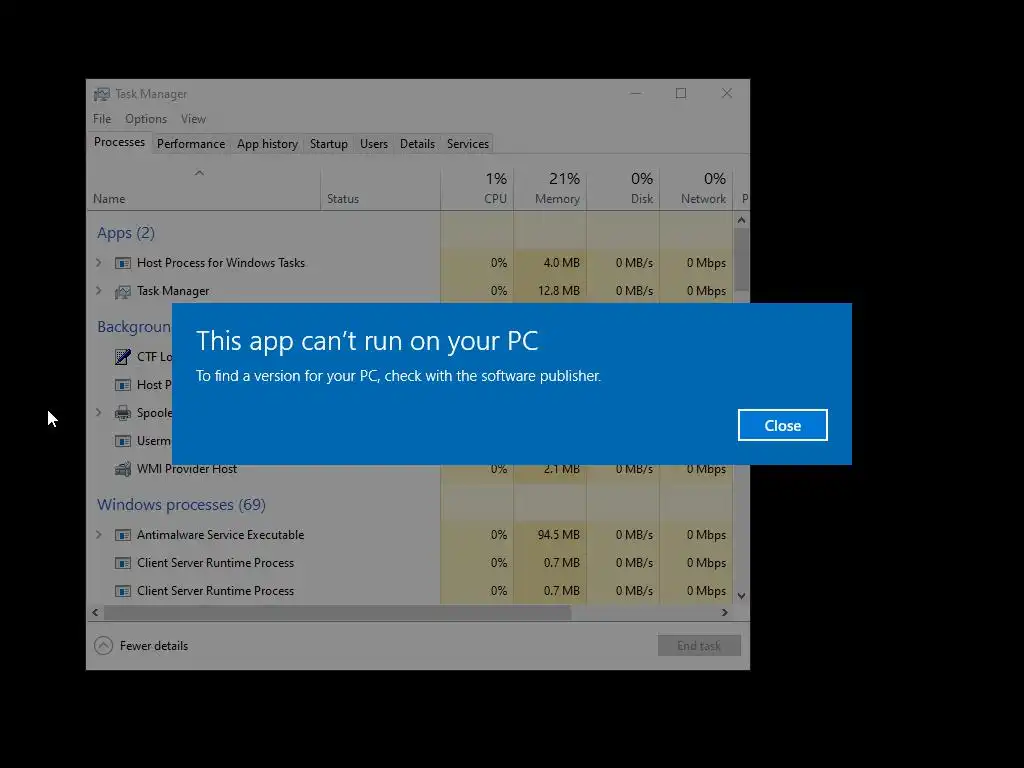The width and height of the screenshot is (1024, 768).
Task: Switch to the Performance tab
Action: tap(191, 144)
